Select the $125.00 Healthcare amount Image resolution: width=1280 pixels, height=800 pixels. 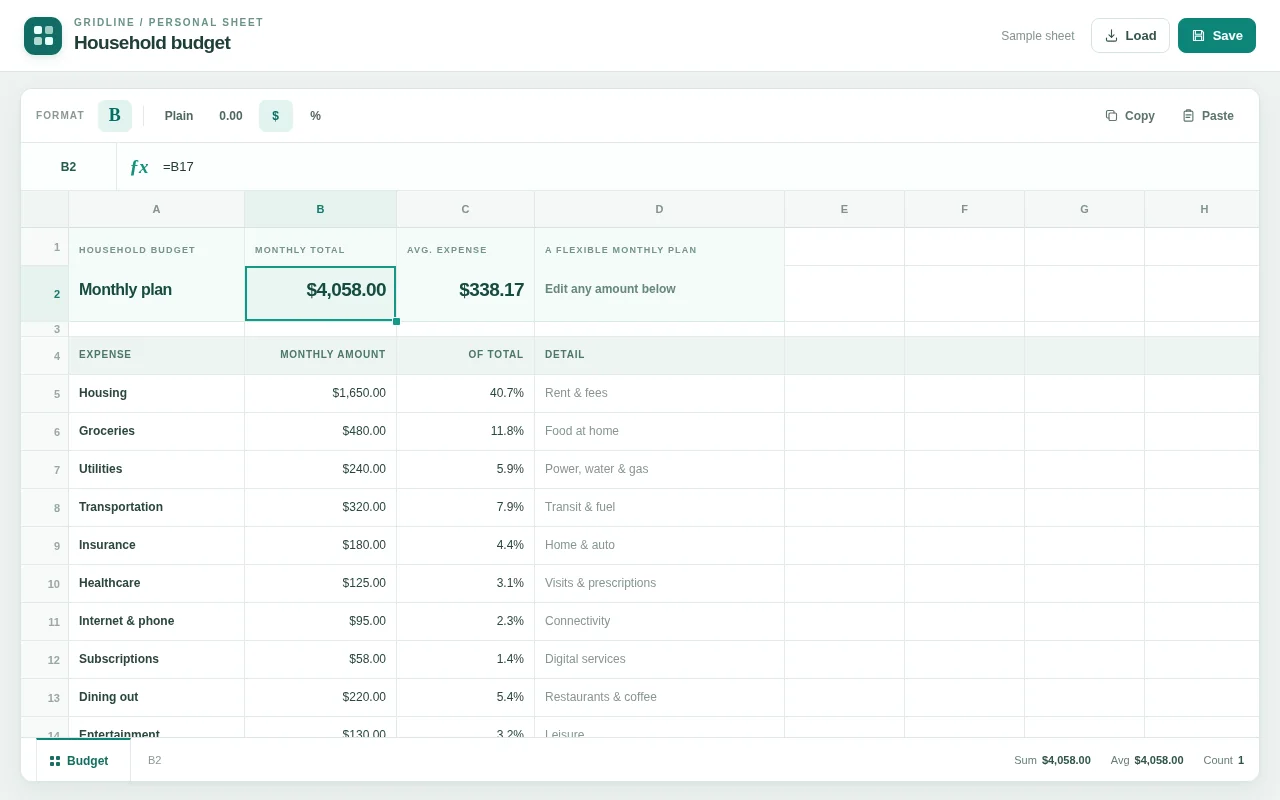coord(321,583)
